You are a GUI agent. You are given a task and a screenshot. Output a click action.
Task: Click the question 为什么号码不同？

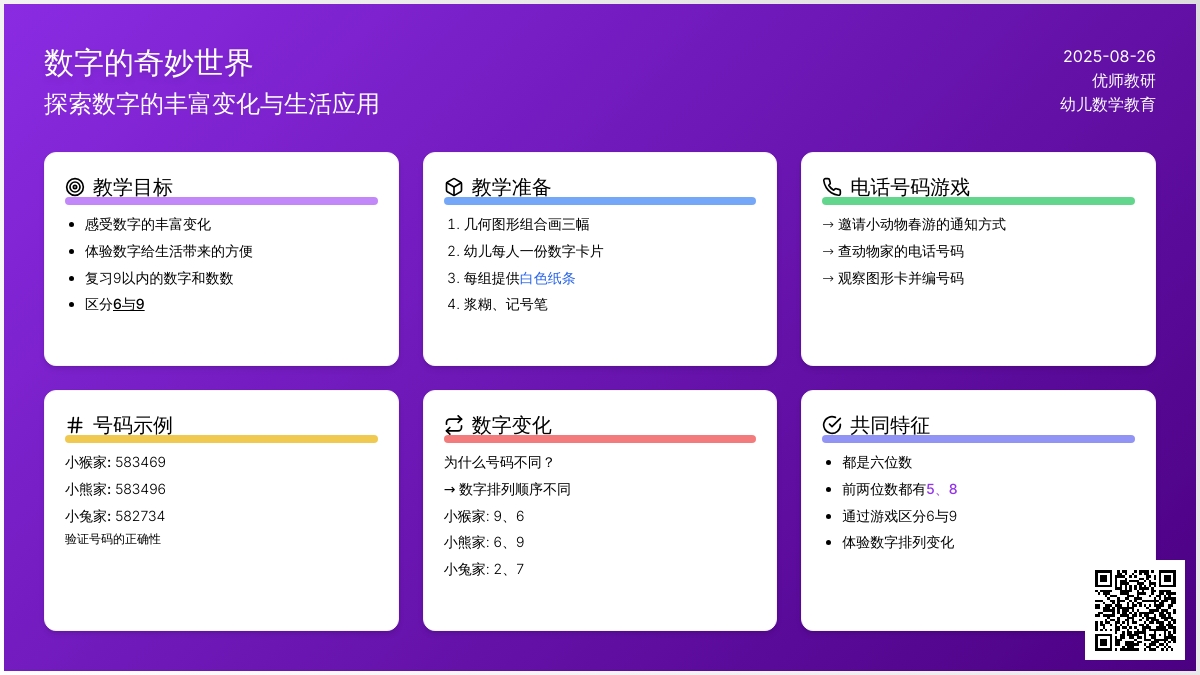click(499, 462)
